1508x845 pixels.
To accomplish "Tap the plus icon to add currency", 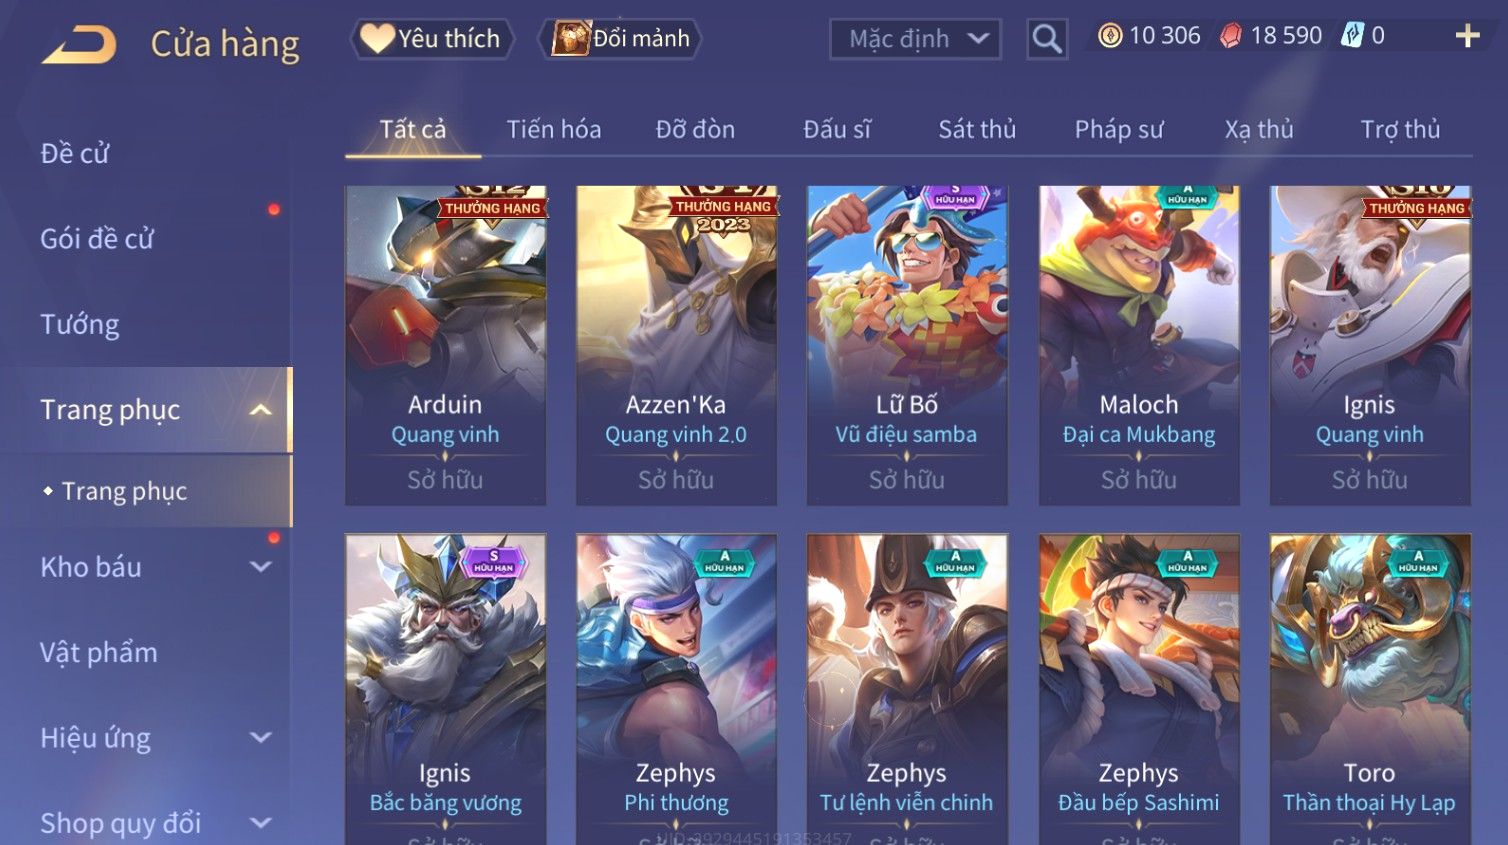I will [1467, 36].
